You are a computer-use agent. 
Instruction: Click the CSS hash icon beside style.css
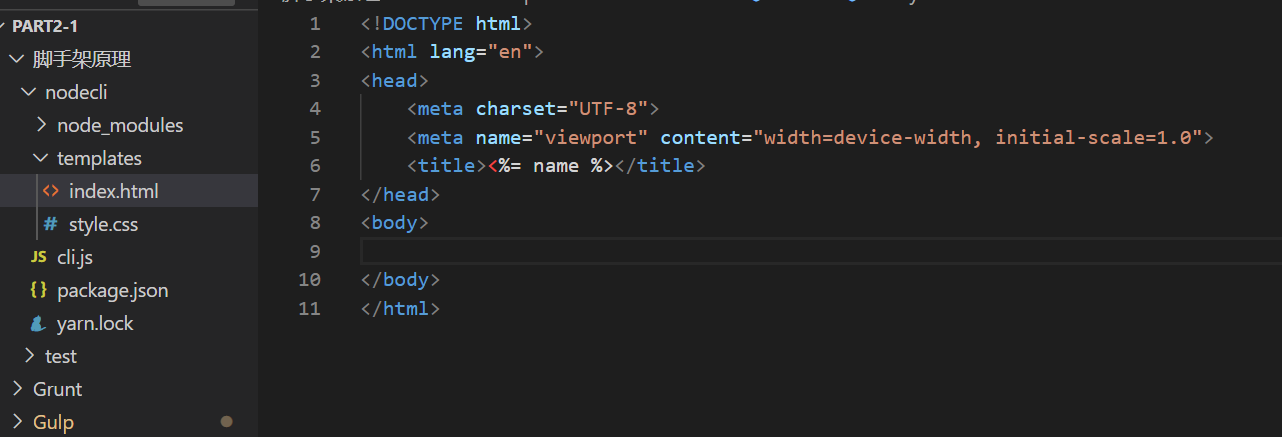tap(50, 224)
